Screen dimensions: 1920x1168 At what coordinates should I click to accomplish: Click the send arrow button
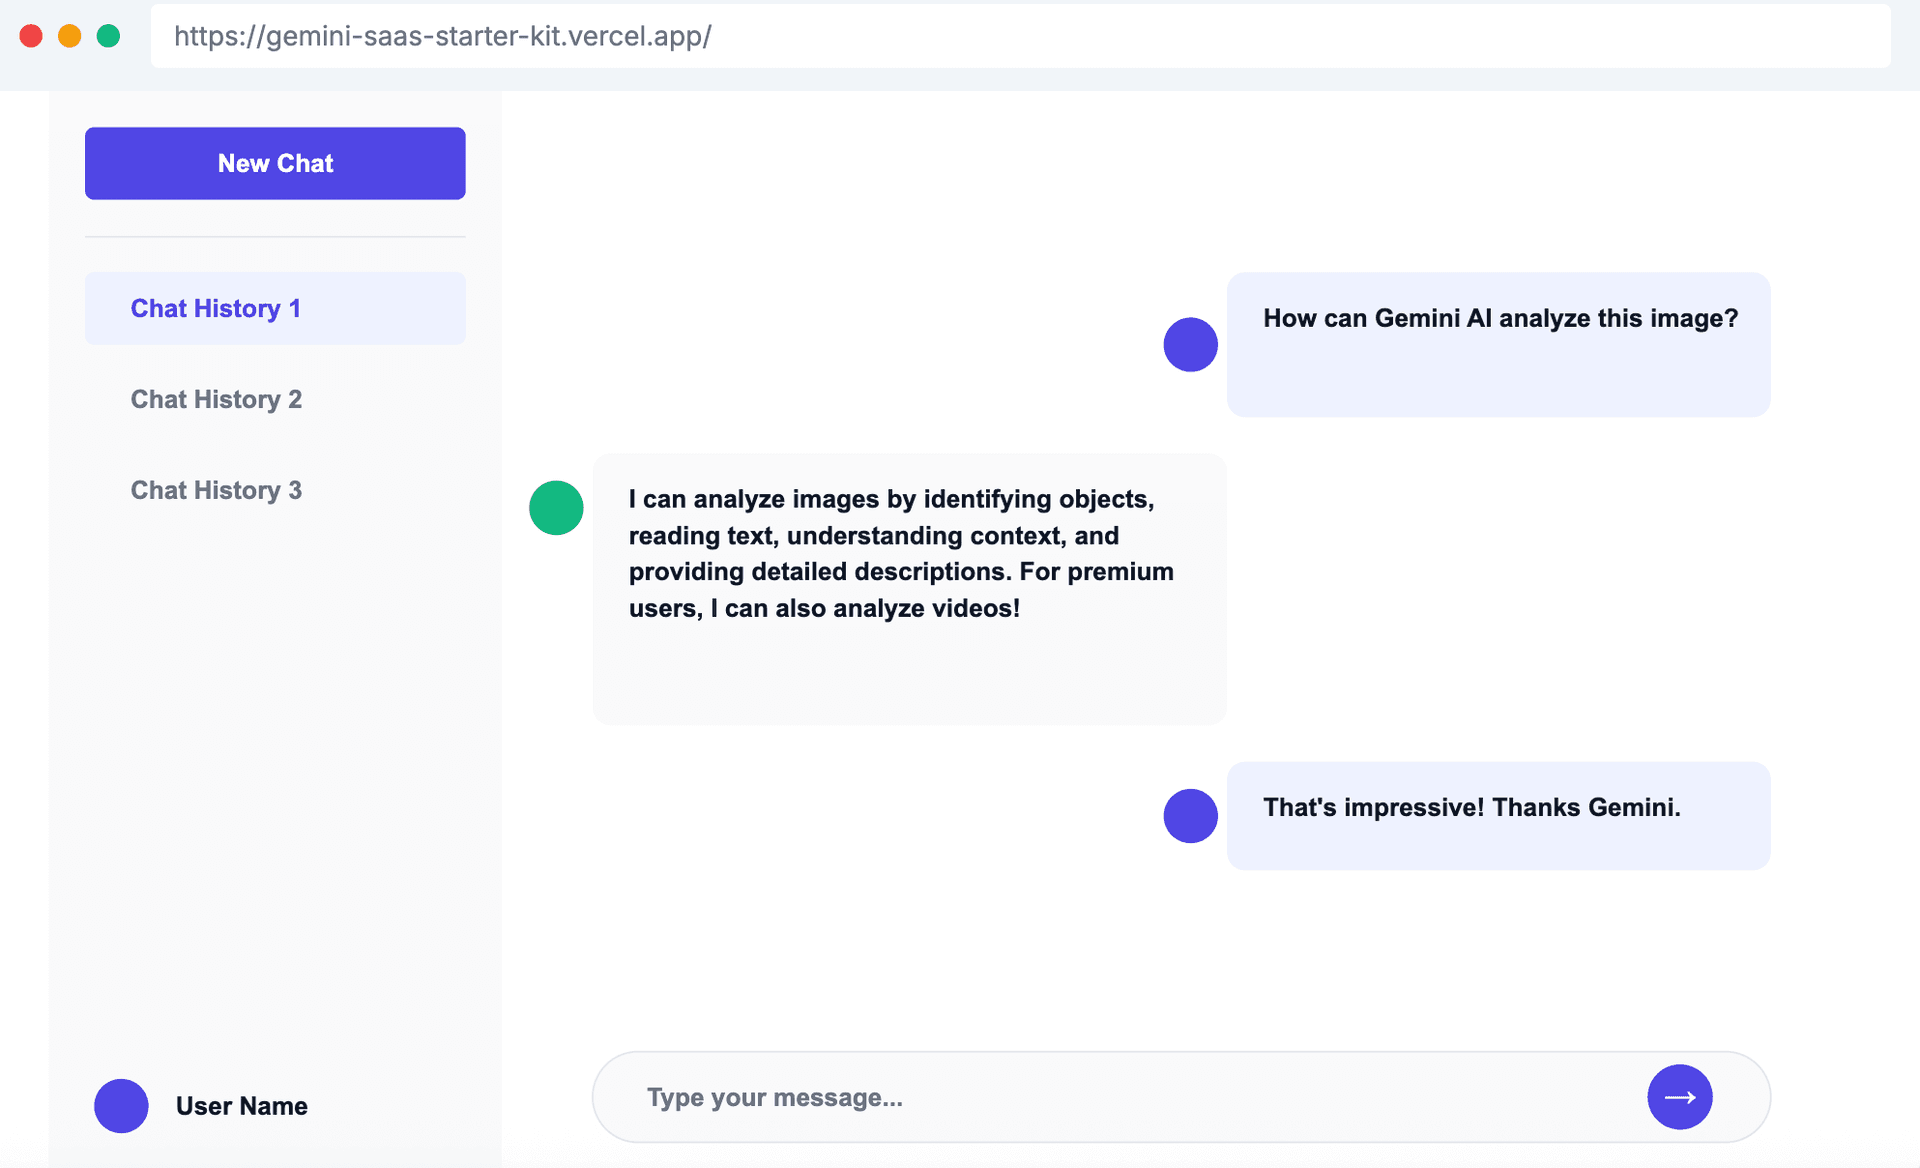coord(1679,1097)
